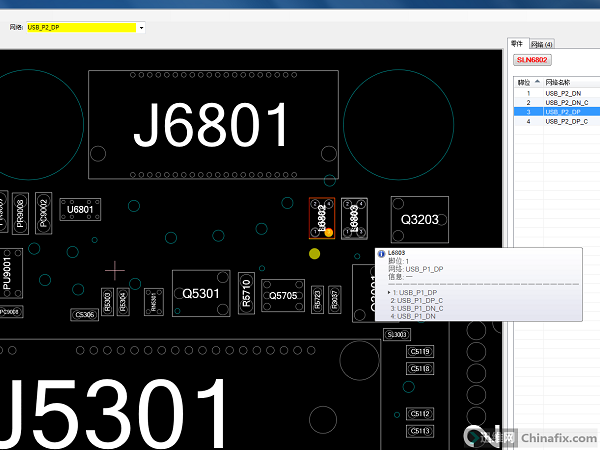The height and width of the screenshot is (450, 600).
Task: Select the USB_P2_DN_C pin row
Action: point(566,103)
